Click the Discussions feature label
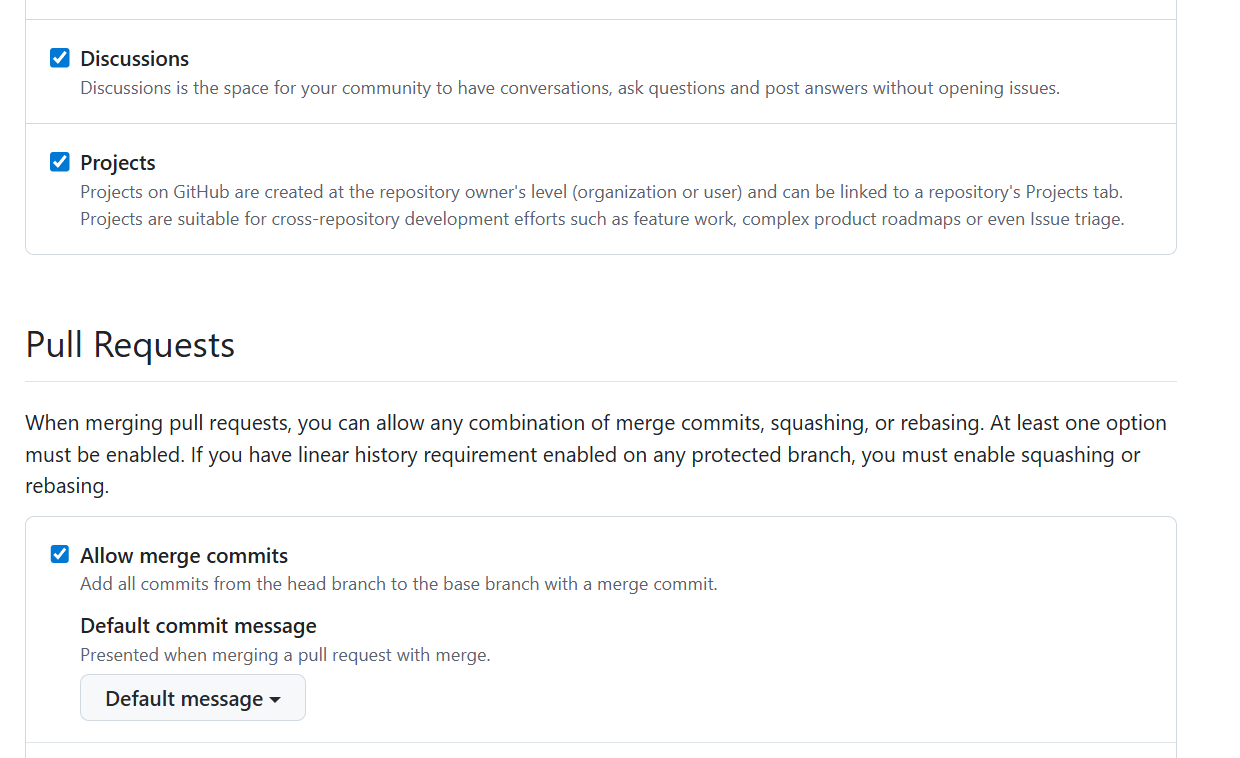1240x758 pixels. [x=134, y=58]
